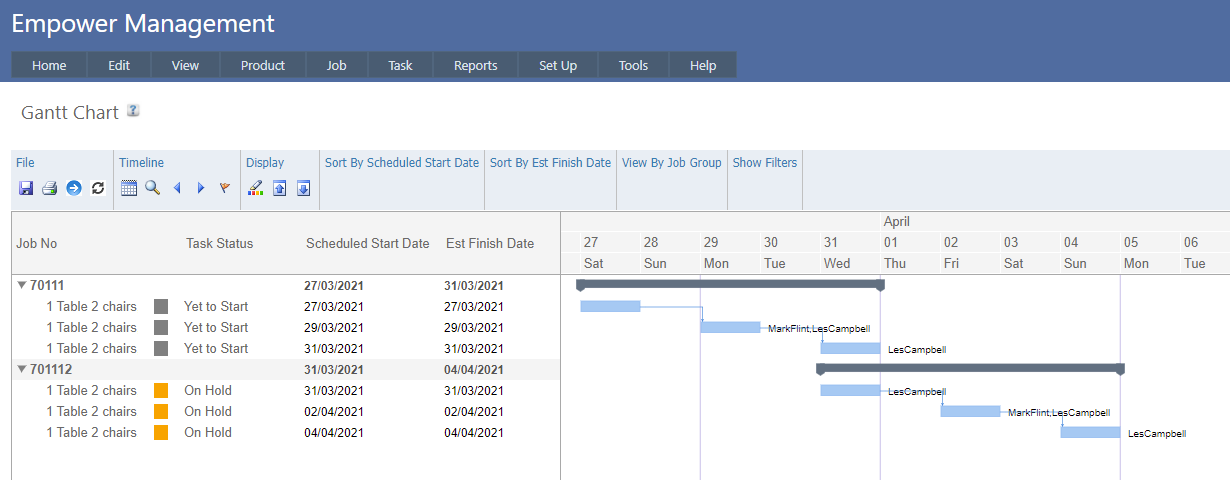The width and height of the screenshot is (1230, 480).
Task: Collapse job 70111 tree row
Action: [x=22, y=285]
